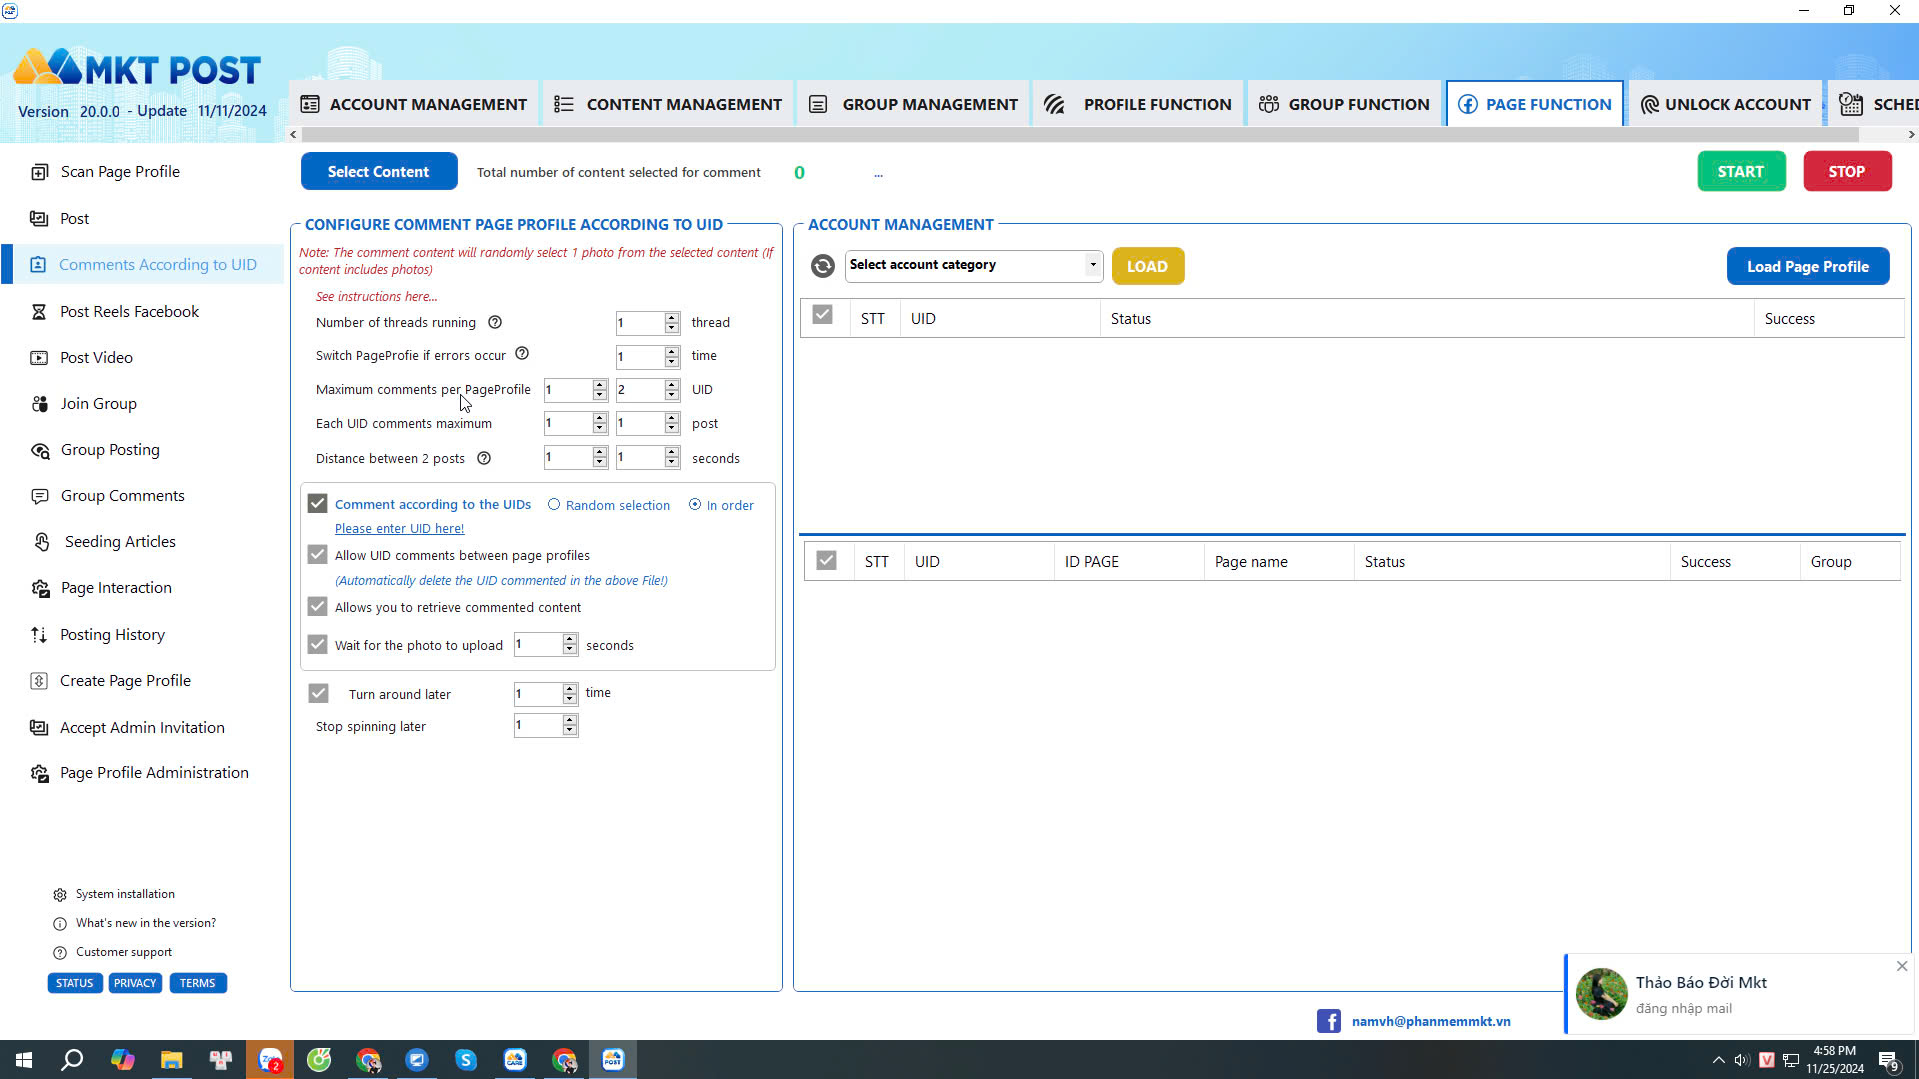Click the yellow LOAD button
This screenshot has width=1919, height=1079.
pos(1148,266)
